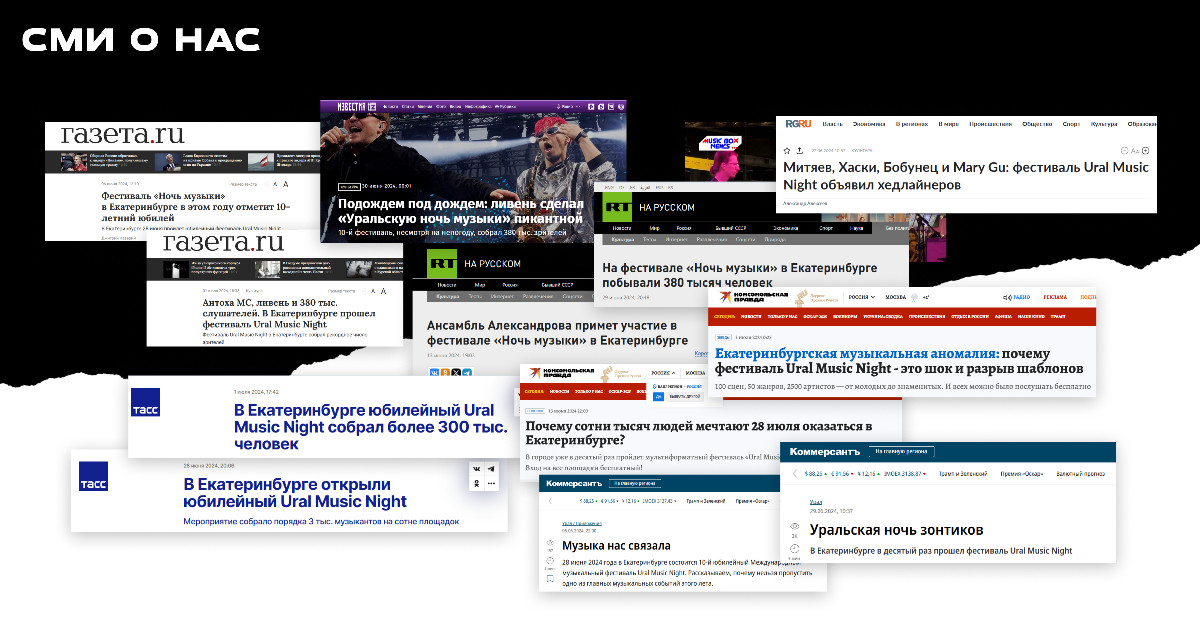
Task: Click the Коммерсантъ logo above Уральская ночь зонтиков
Action: 824,452
